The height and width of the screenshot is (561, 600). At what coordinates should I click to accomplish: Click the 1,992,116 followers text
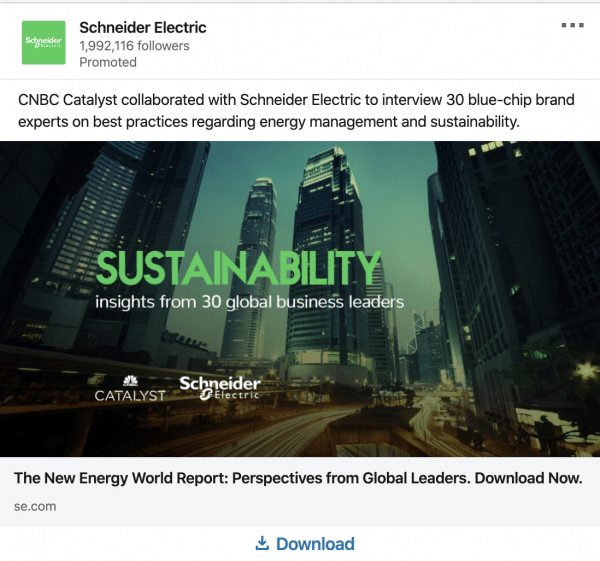(134, 46)
